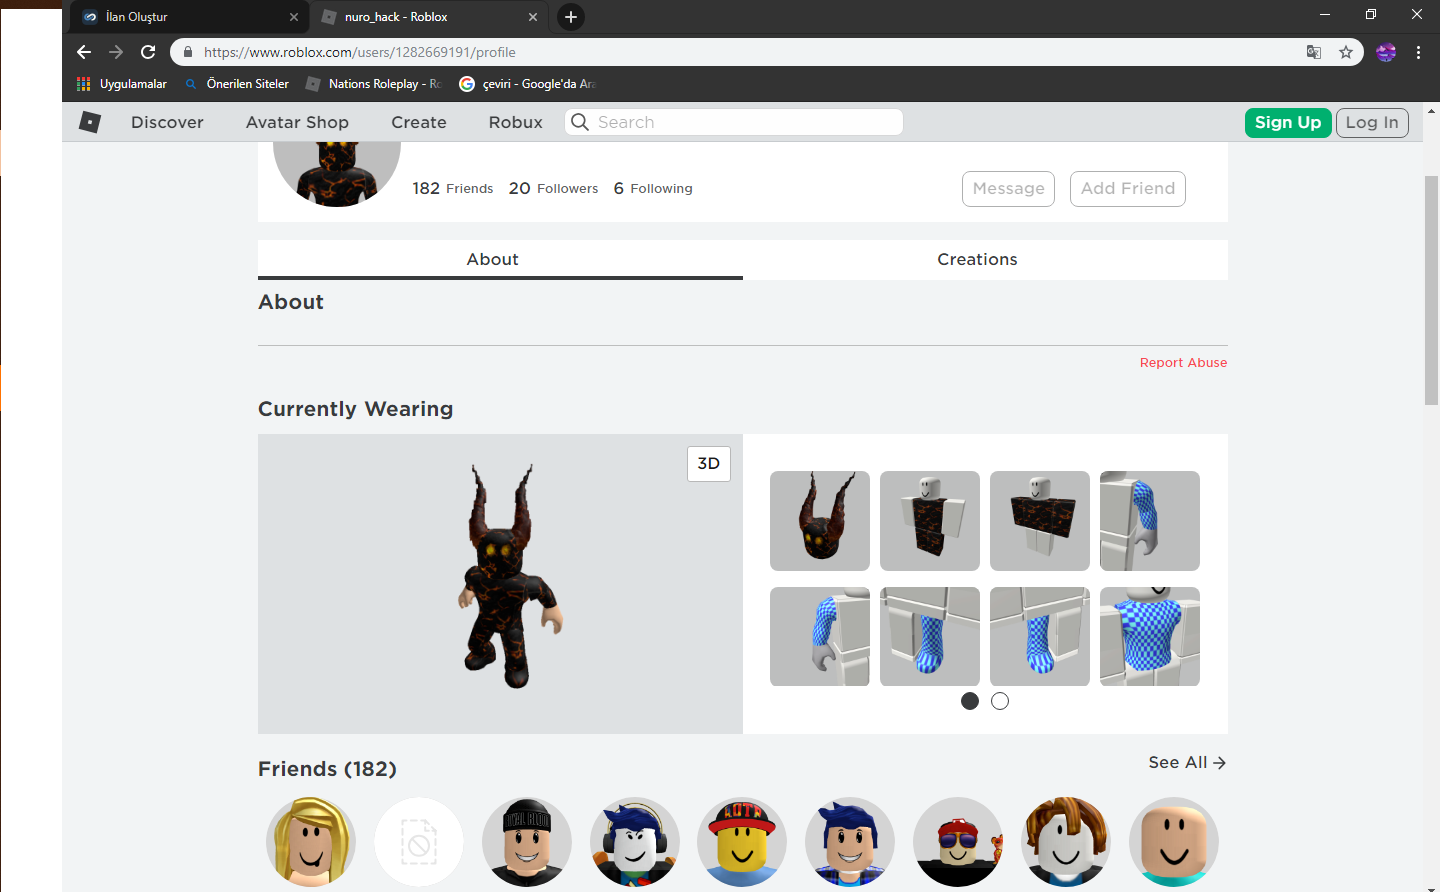Click the Message button
Screen dimensions: 1440x892
pos(1008,189)
